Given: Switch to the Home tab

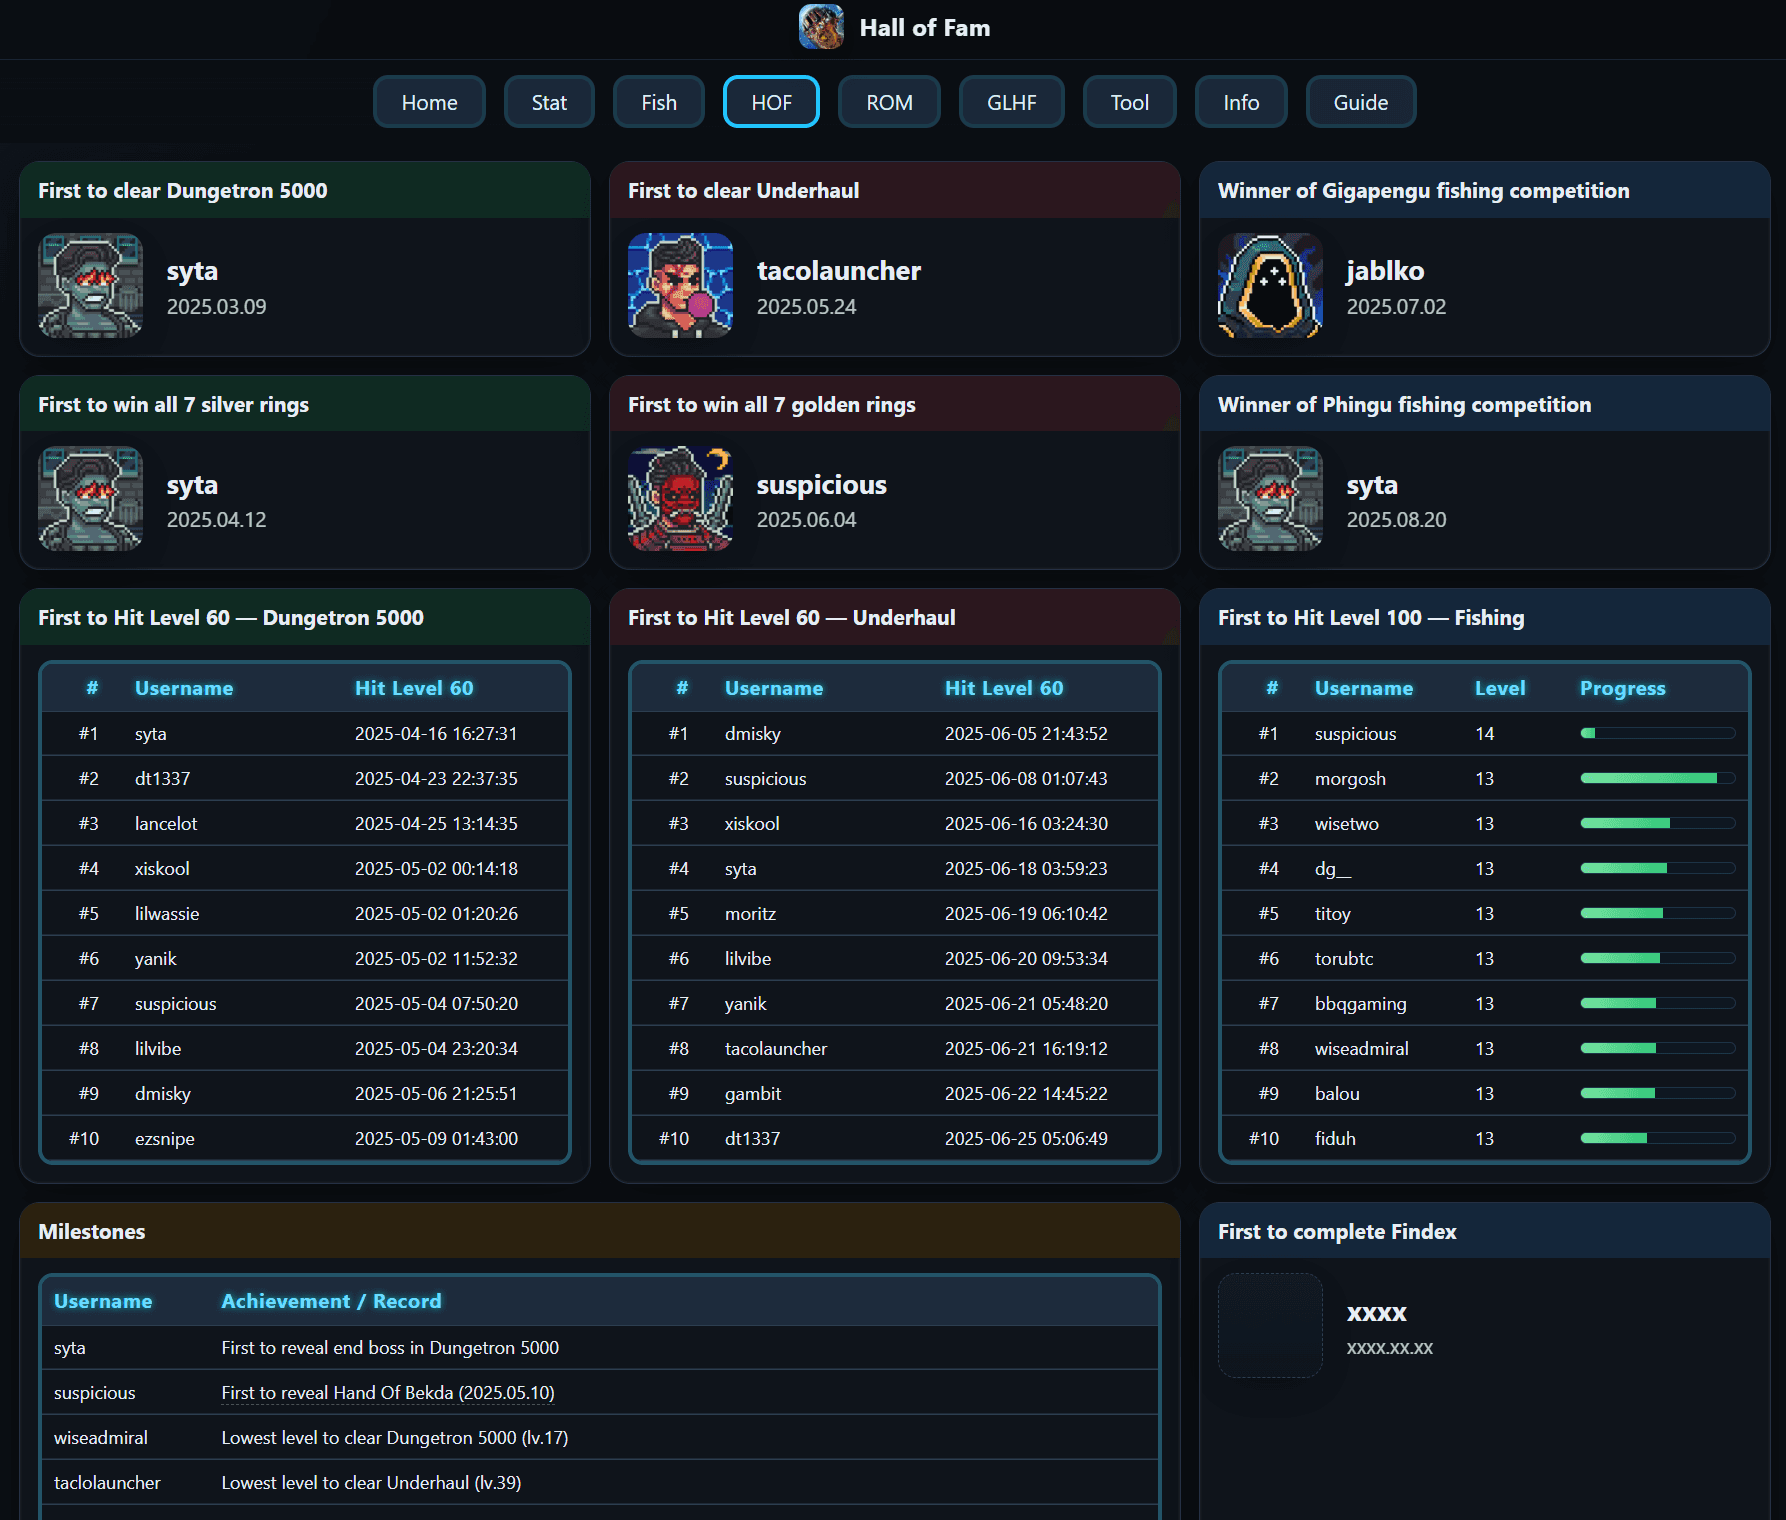Looking at the screenshot, I should tap(429, 101).
